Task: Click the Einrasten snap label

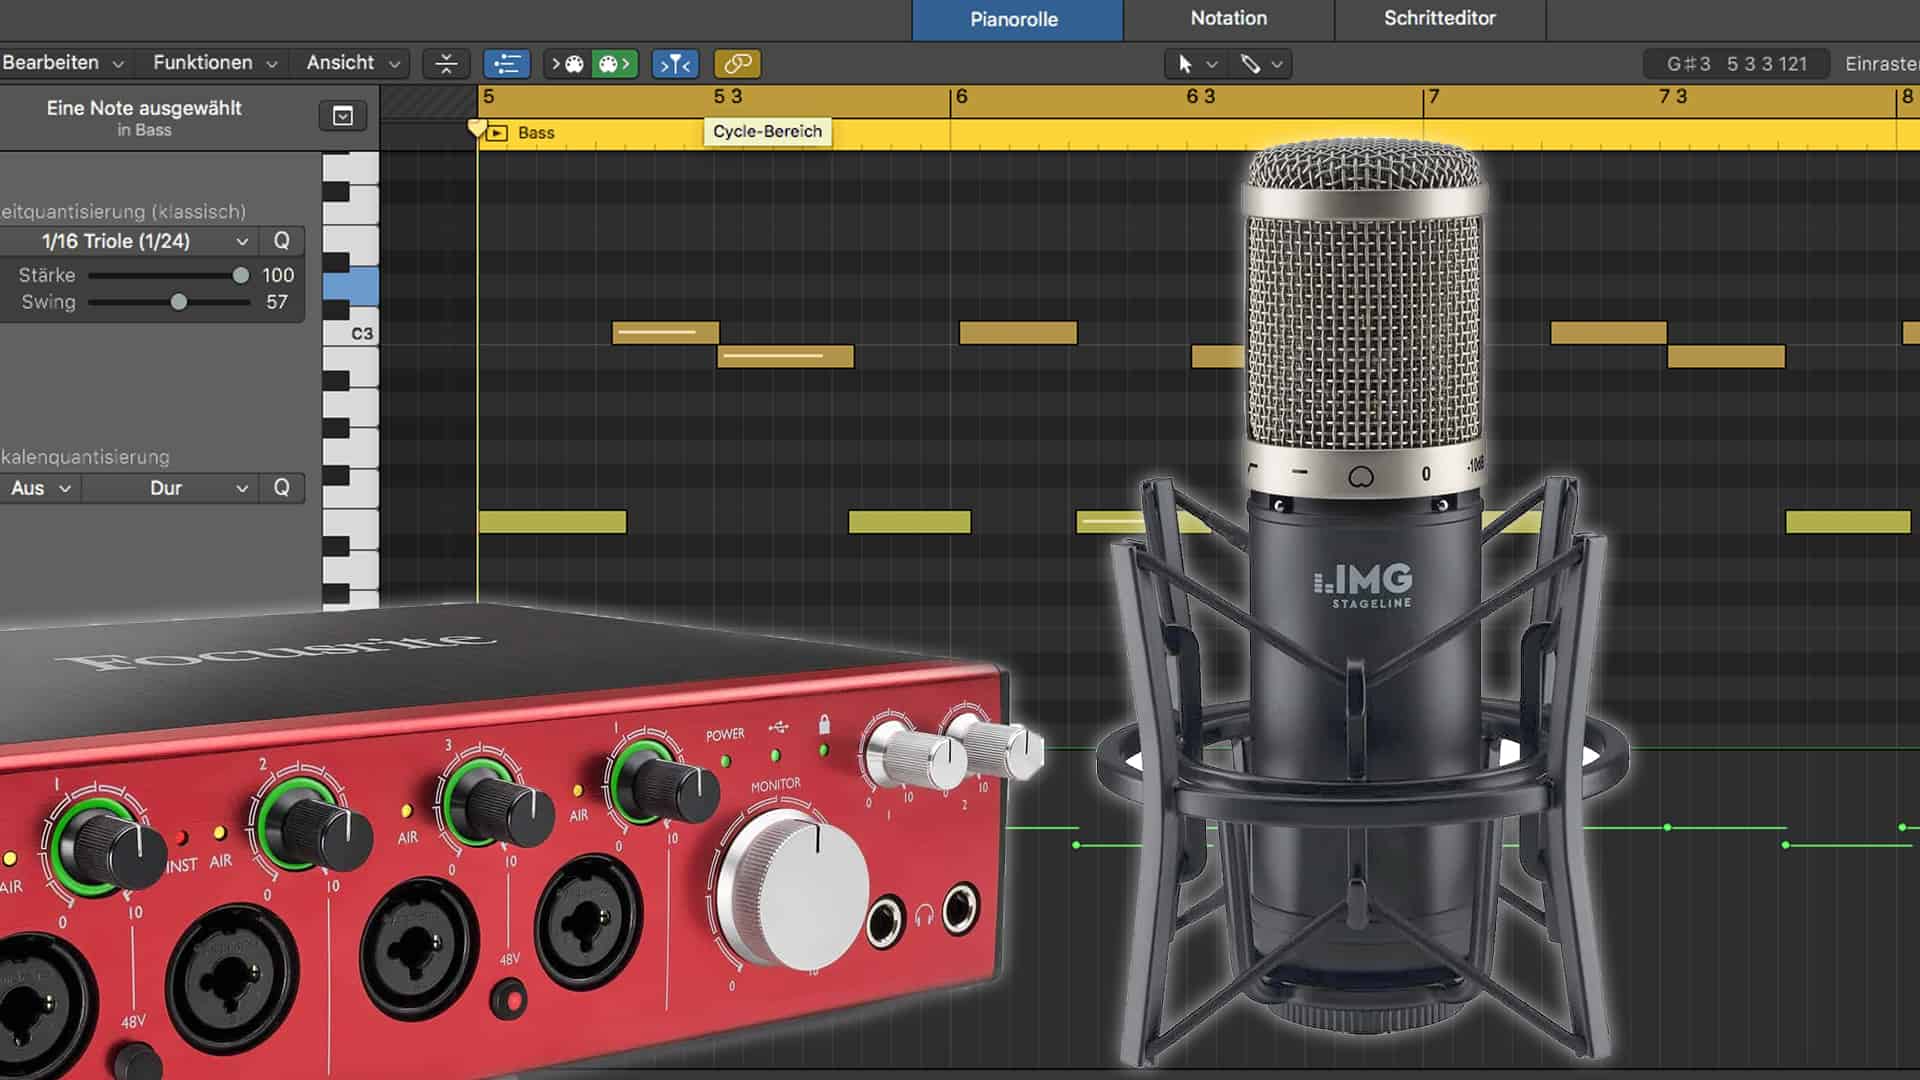Action: [x=1882, y=64]
